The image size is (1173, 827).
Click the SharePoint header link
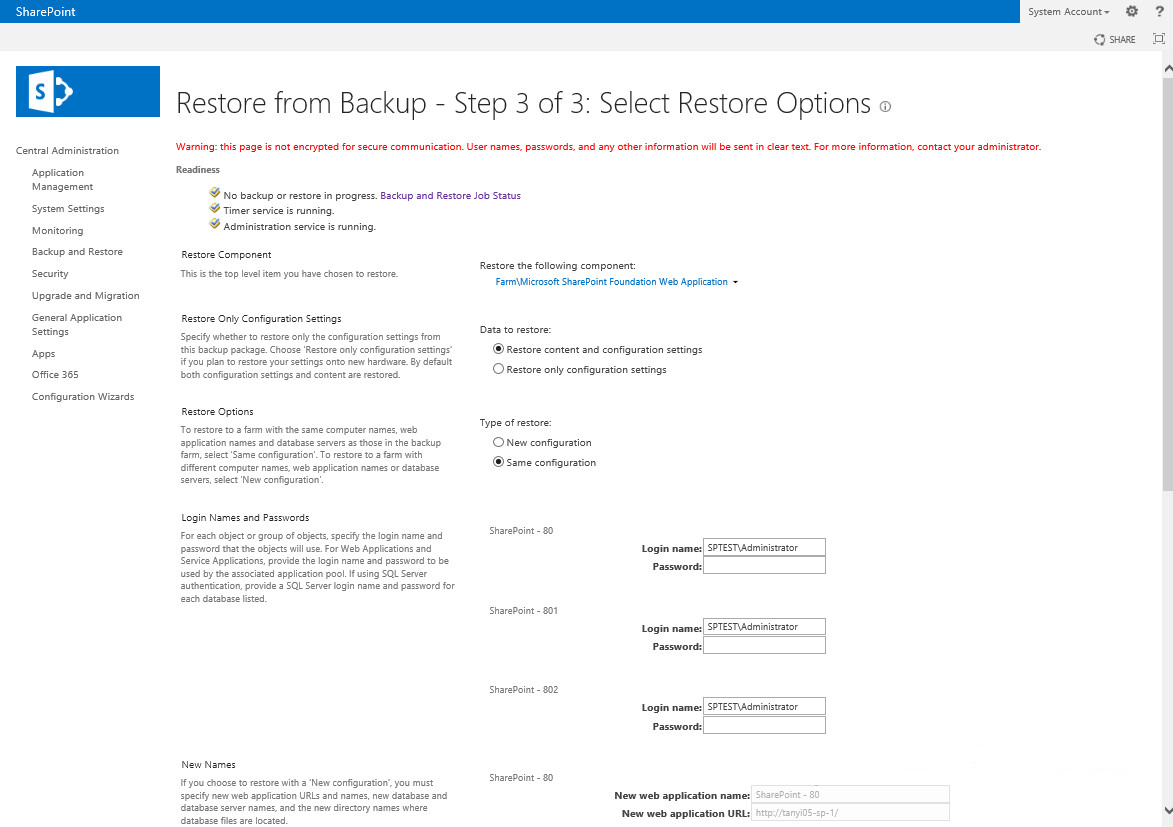pyautogui.click(x=46, y=11)
